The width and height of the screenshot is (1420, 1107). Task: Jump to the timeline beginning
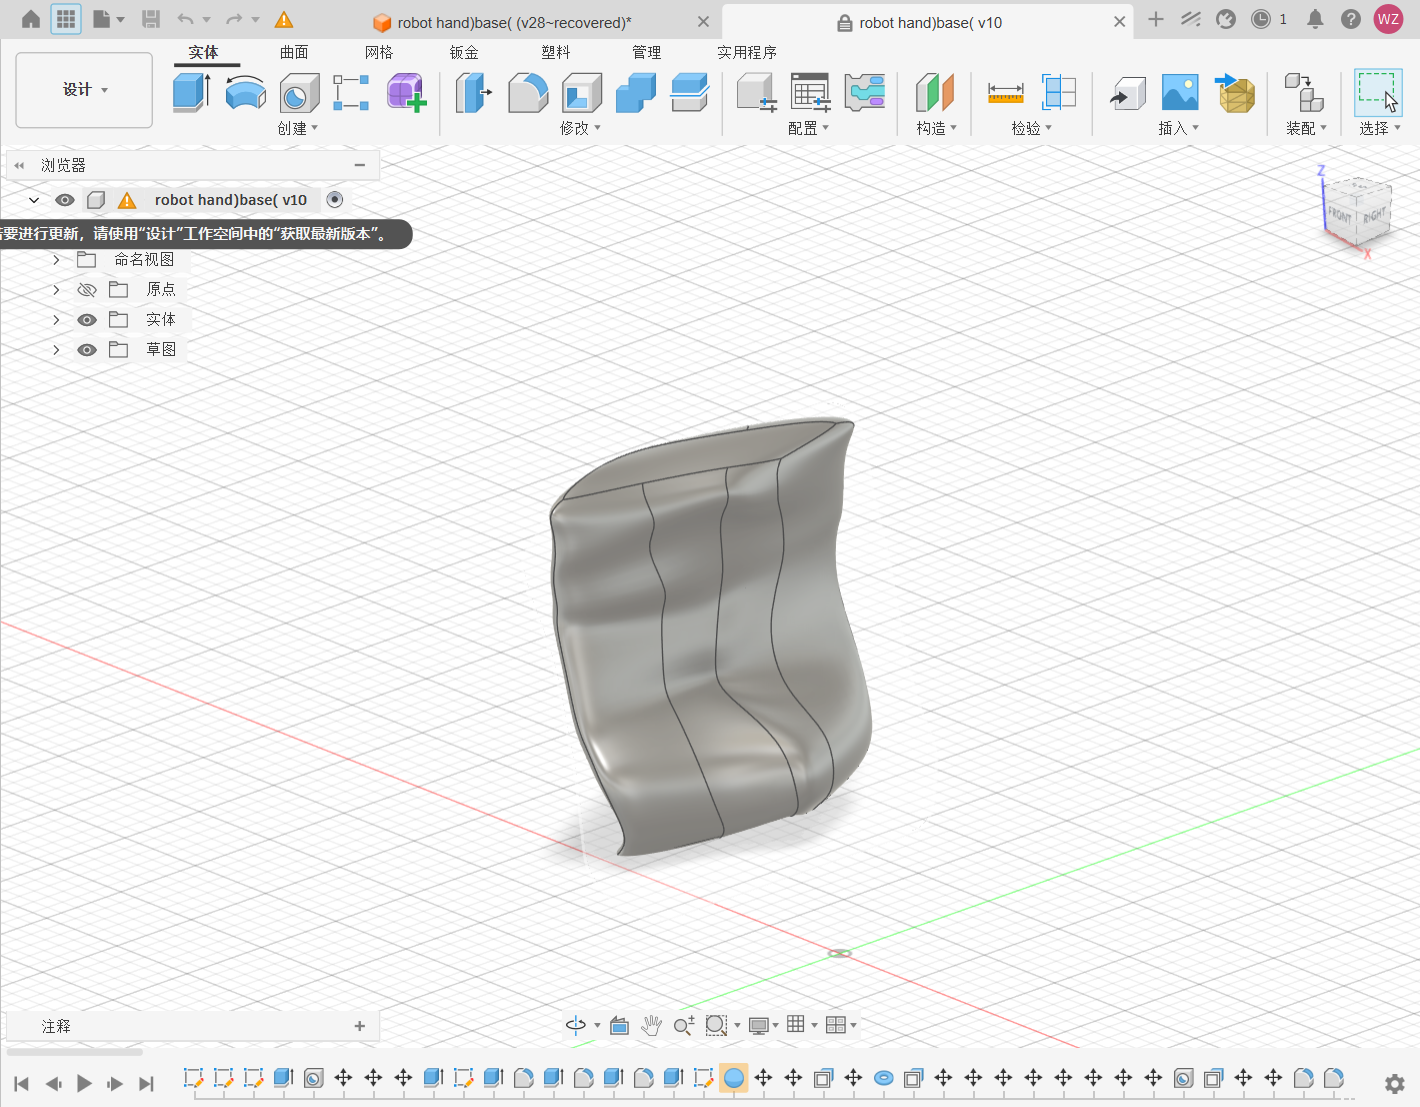pos(21,1084)
